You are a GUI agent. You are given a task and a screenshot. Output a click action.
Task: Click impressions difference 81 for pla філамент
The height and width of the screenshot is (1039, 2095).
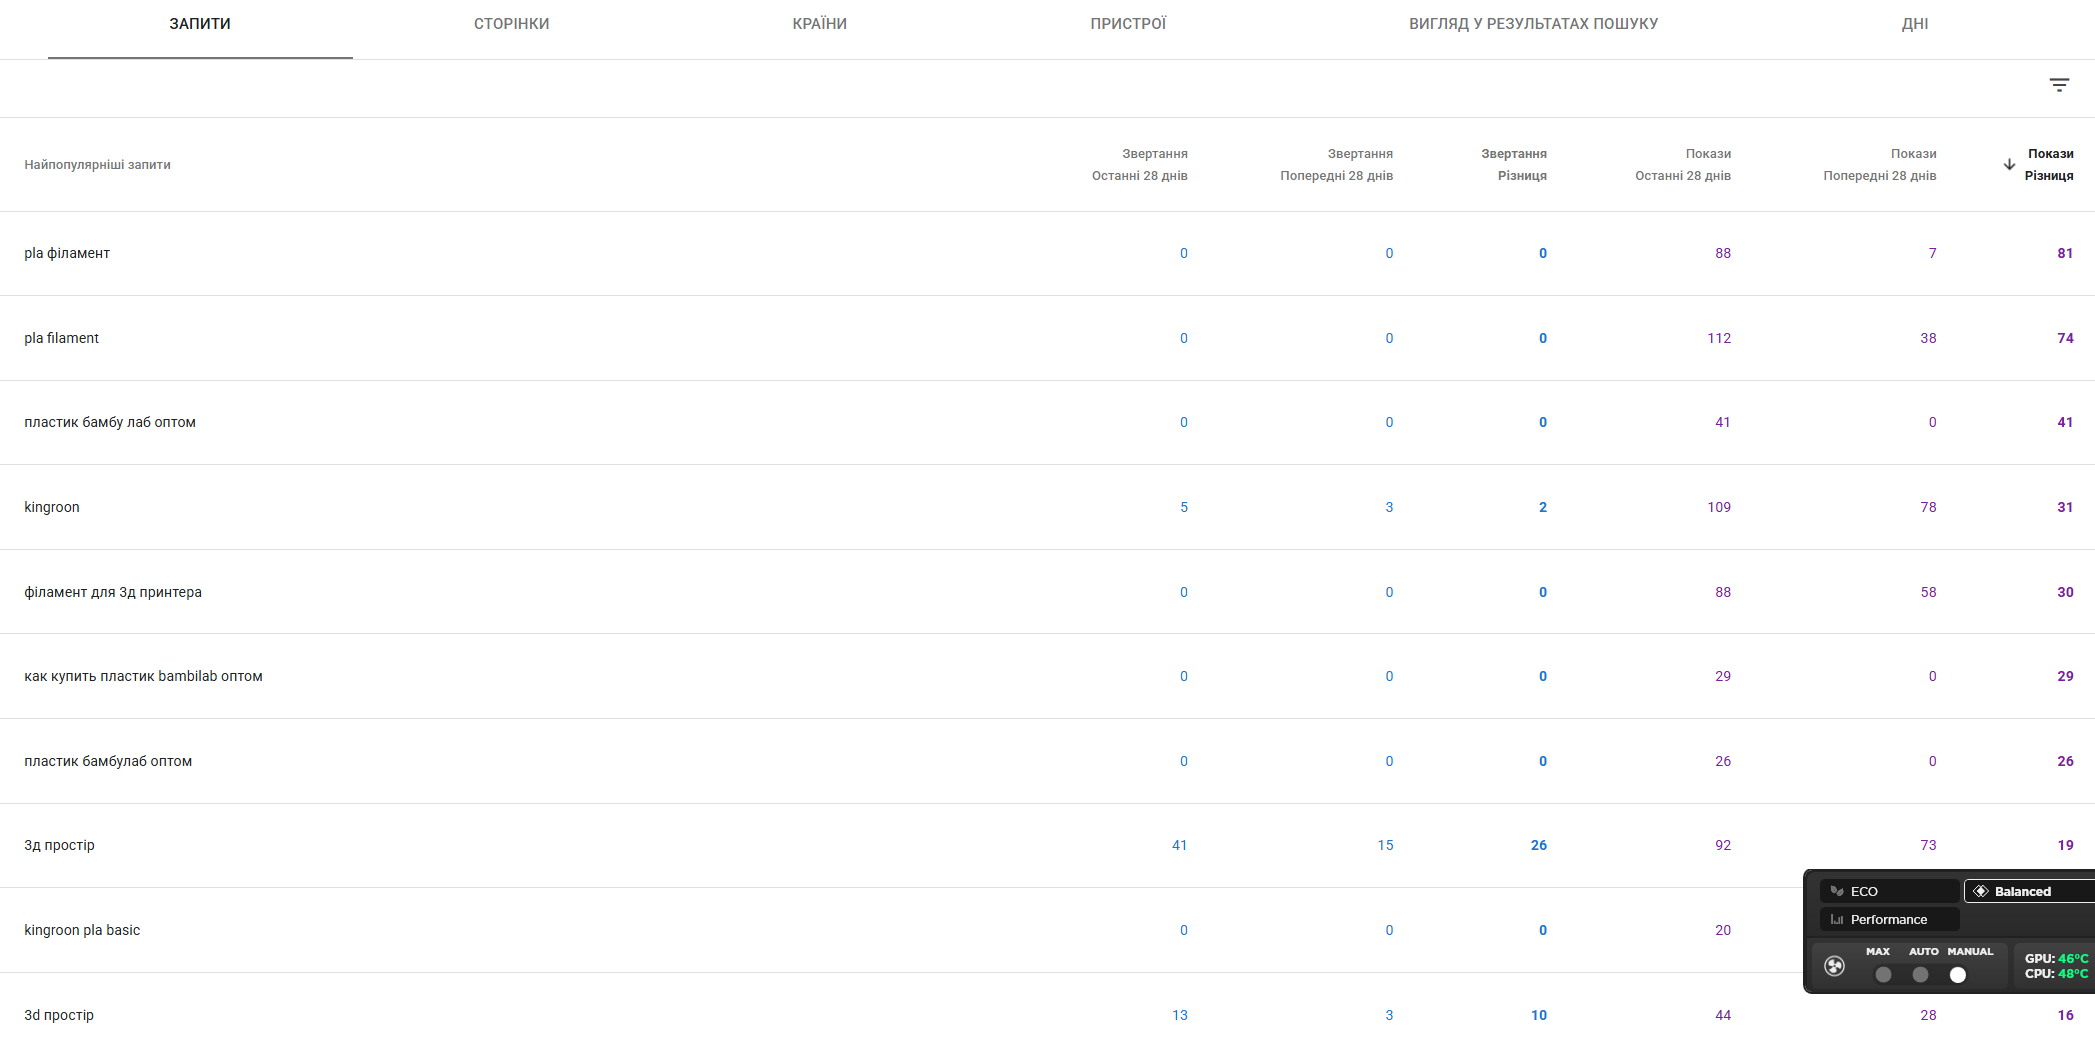click(x=2065, y=253)
